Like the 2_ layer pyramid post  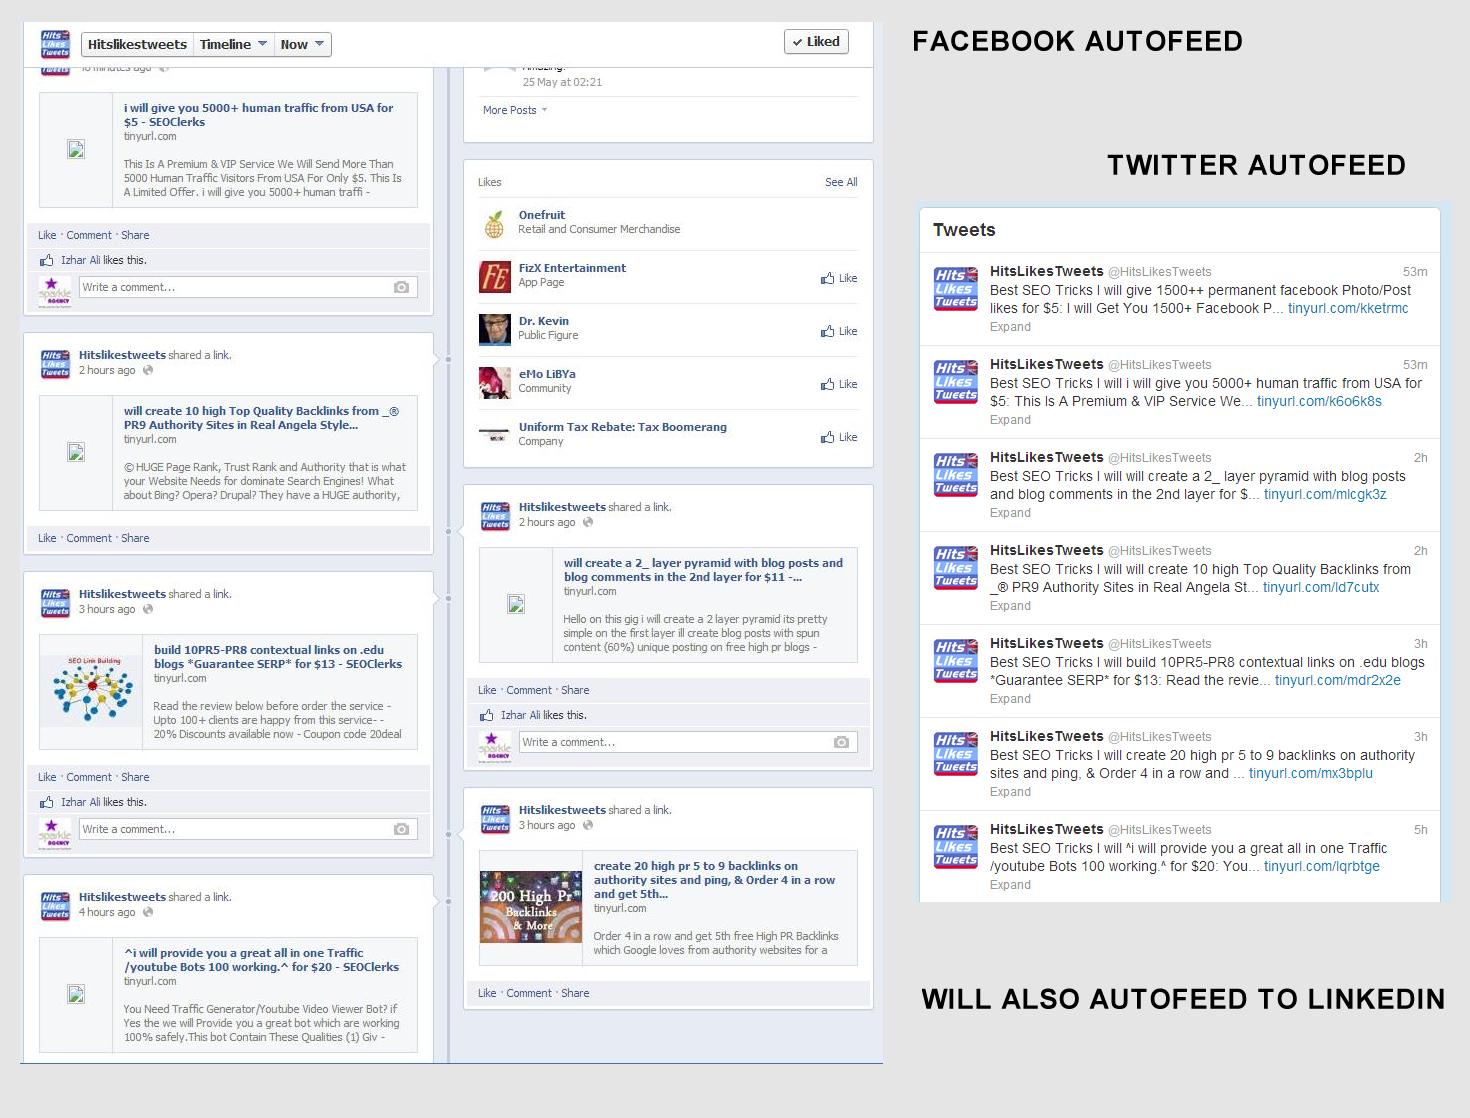click(x=487, y=690)
